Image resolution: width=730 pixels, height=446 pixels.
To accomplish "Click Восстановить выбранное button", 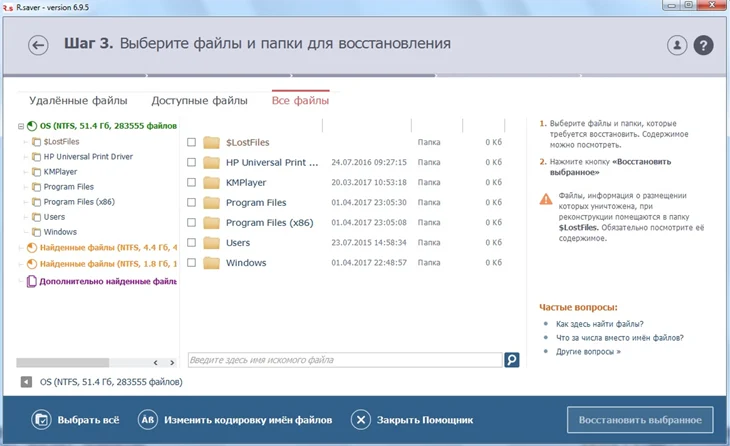I will [x=640, y=420].
